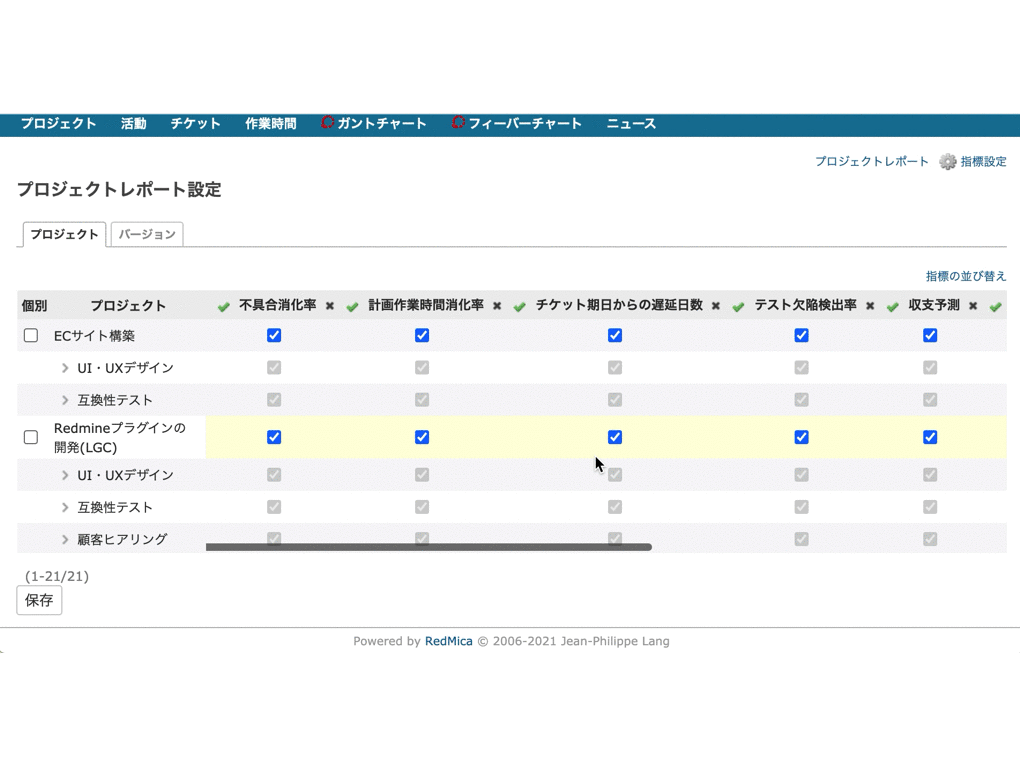Image resolution: width=1020 pixels, height=765 pixels.
Task: Open the フィーバーチャート menu item
Action: click(x=525, y=124)
